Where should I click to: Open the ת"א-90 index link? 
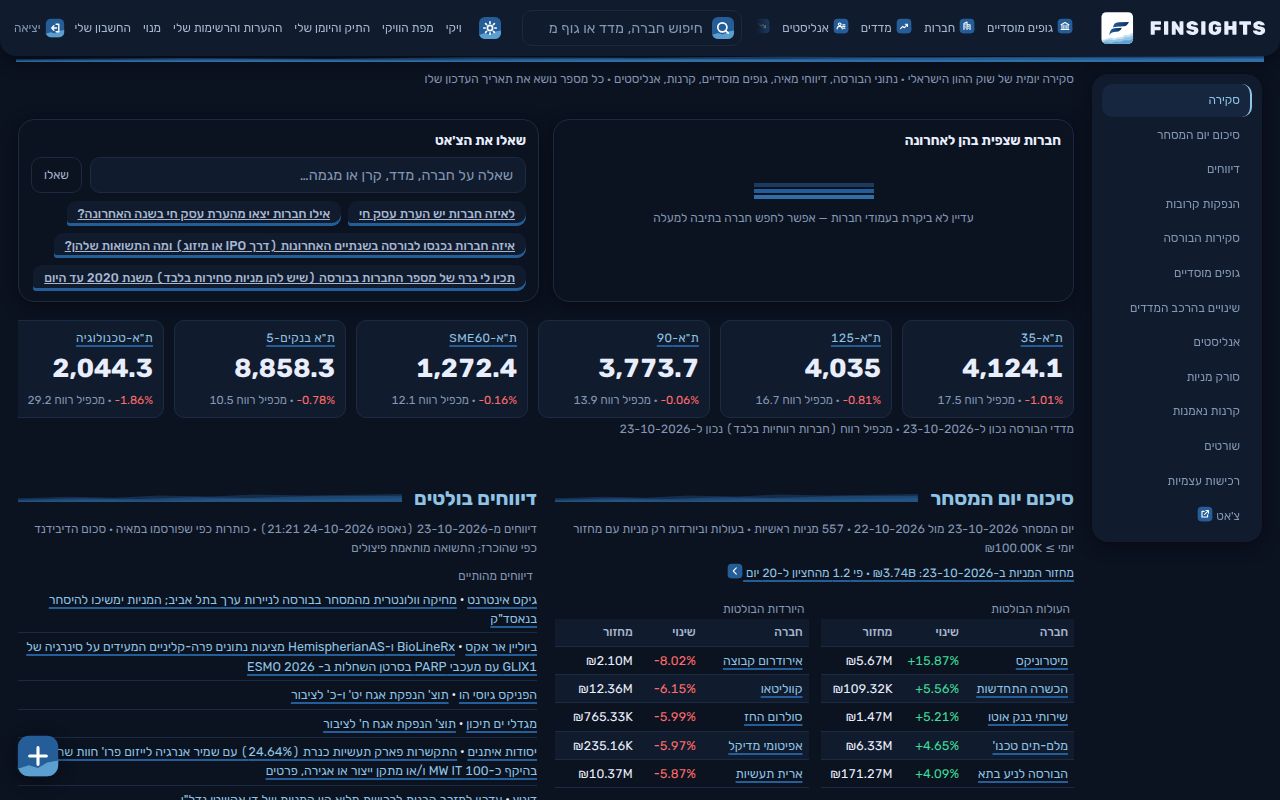(678, 338)
